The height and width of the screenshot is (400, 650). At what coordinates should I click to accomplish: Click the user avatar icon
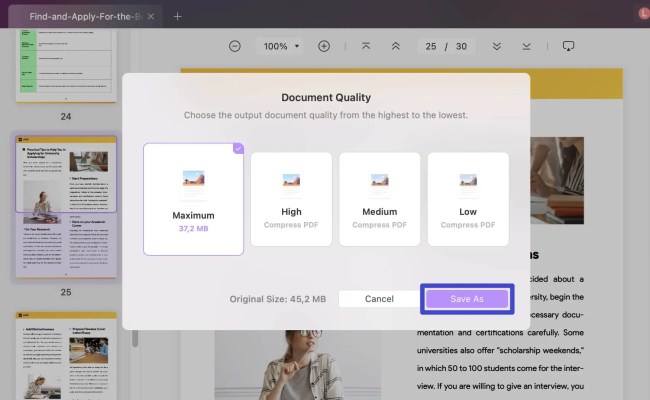[x=643, y=14]
